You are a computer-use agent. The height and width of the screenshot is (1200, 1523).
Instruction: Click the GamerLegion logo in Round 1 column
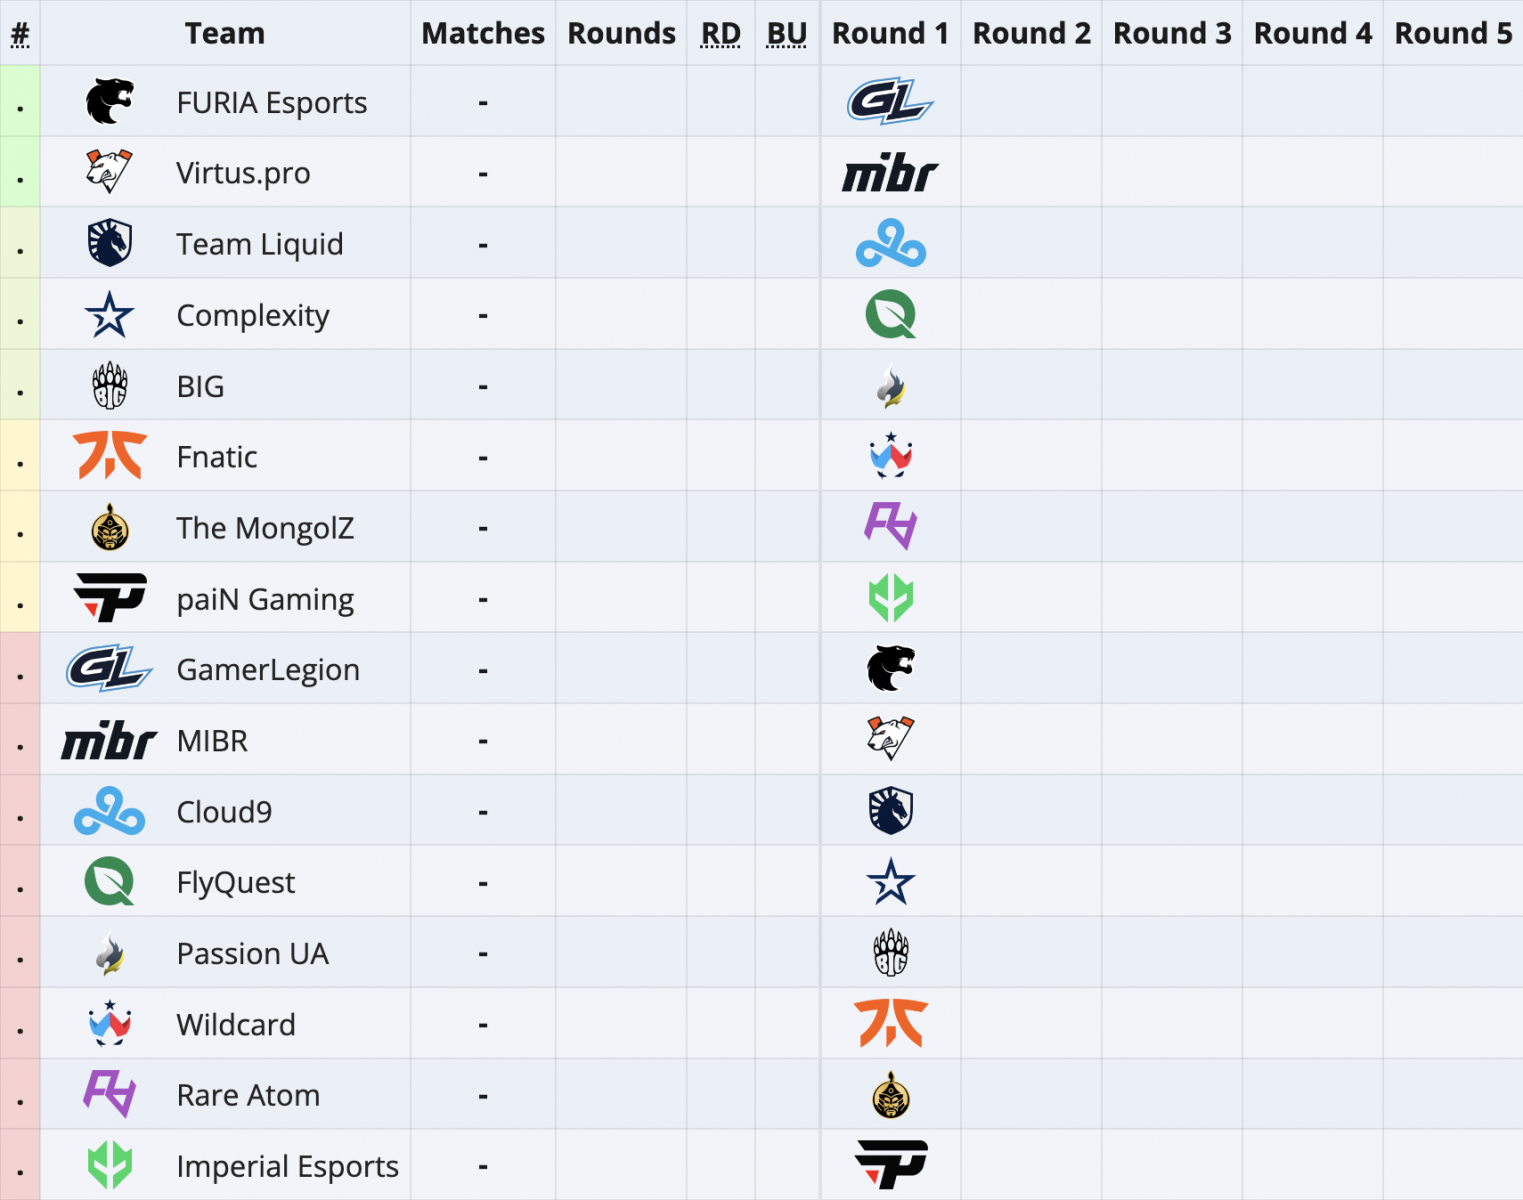[890, 101]
